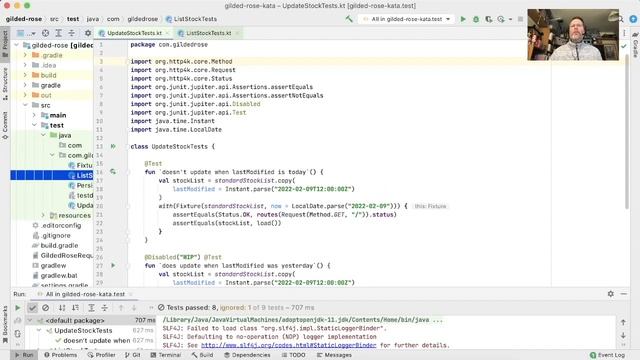Open Project tool window on left strip
This screenshot has width=640, height=360.
tap(5, 44)
